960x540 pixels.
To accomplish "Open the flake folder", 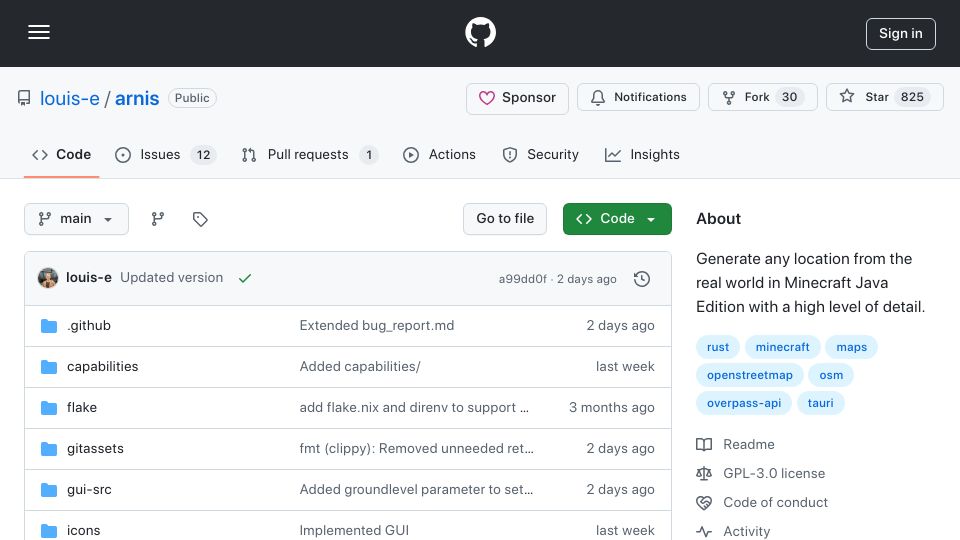I will click(81, 407).
